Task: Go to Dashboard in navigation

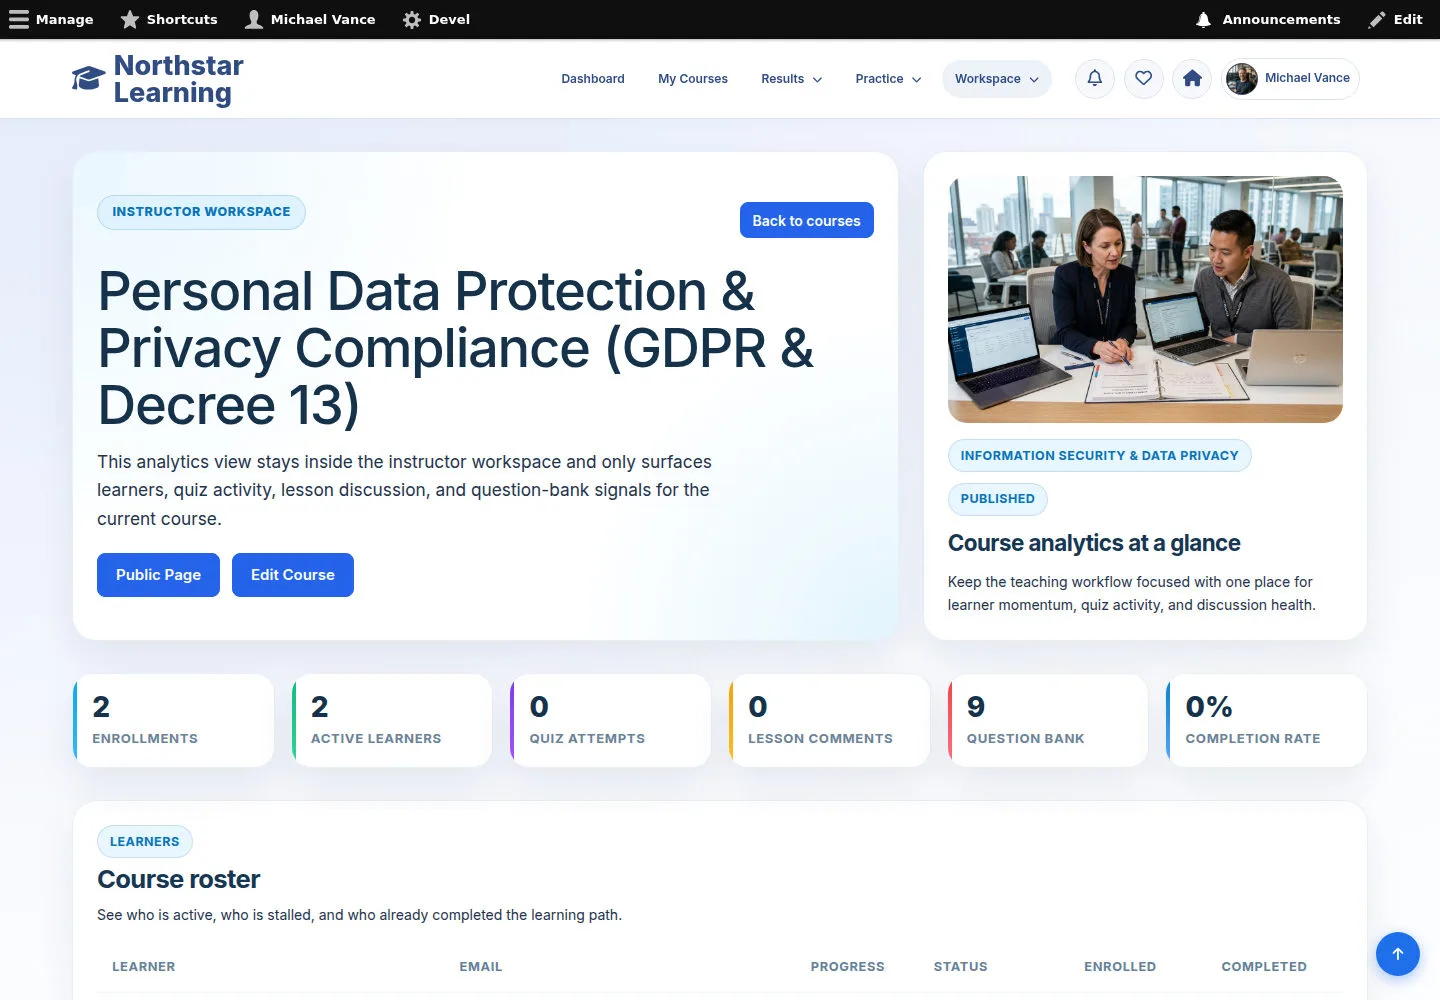Action: (593, 79)
